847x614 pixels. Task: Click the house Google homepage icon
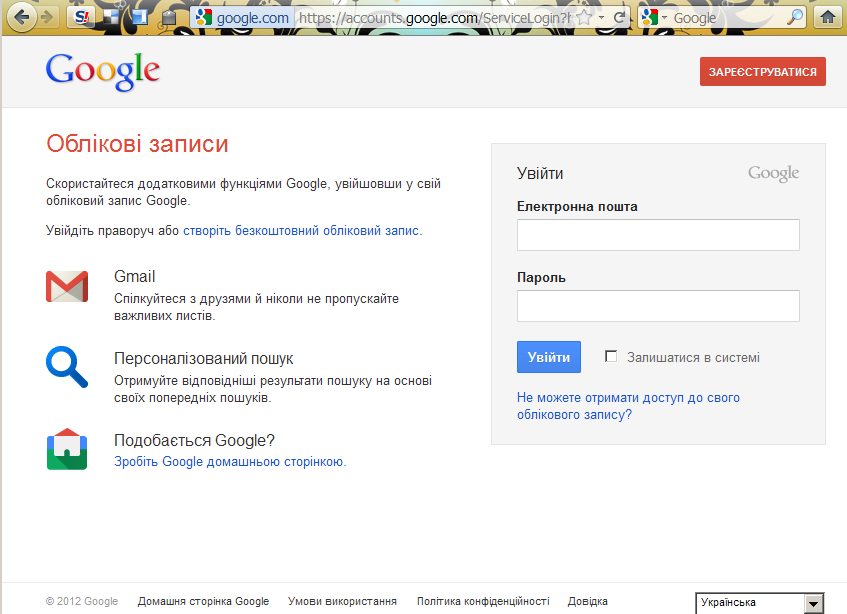pyautogui.click(x=67, y=449)
